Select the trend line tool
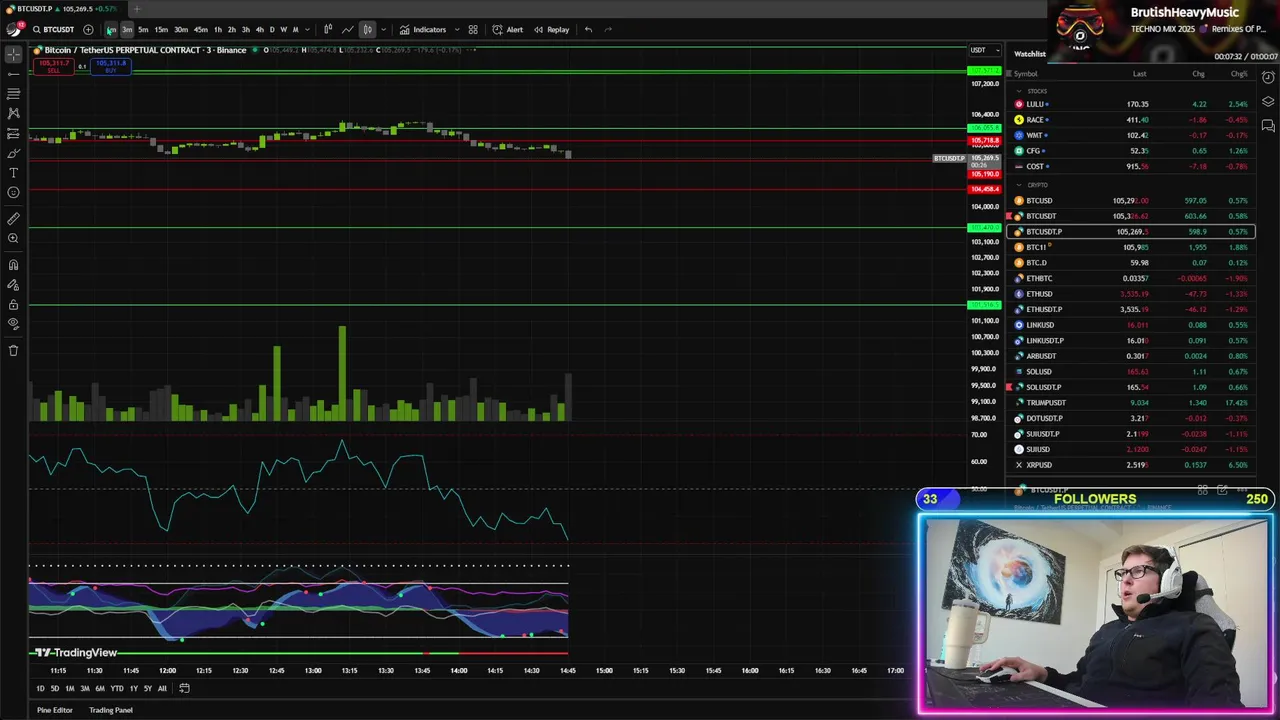Viewport: 1280px width, 720px height. tap(13, 74)
